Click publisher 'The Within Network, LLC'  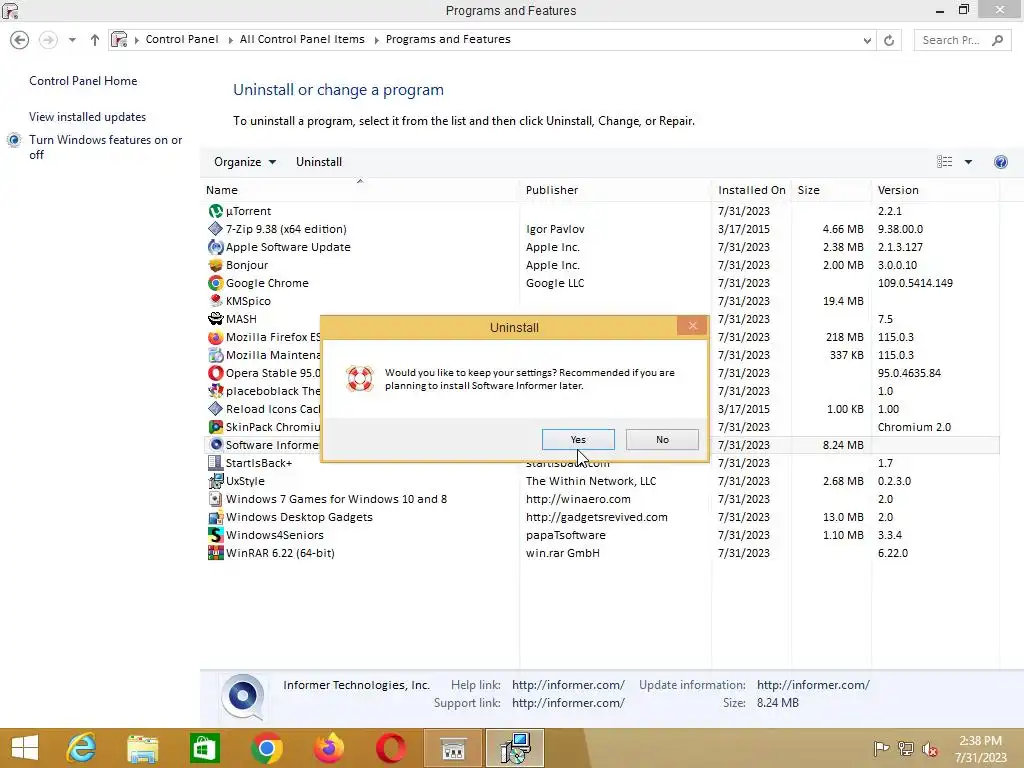coord(591,481)
